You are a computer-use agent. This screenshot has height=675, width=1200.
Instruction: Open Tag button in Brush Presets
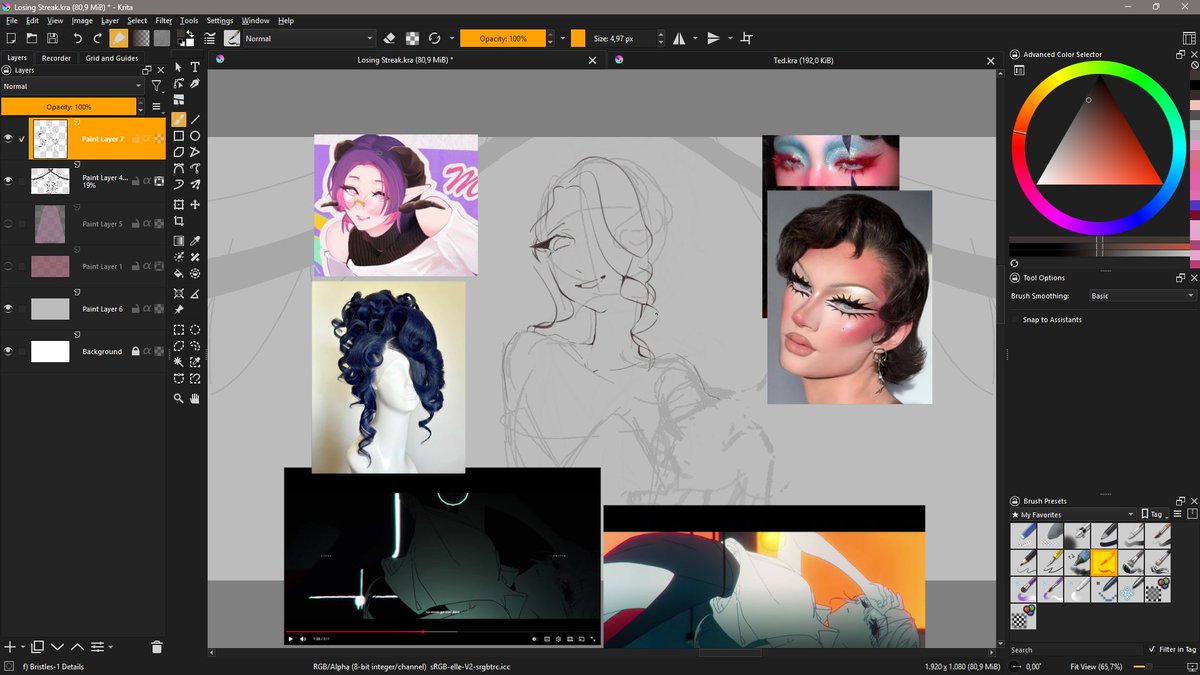[x=1155, y=514]
